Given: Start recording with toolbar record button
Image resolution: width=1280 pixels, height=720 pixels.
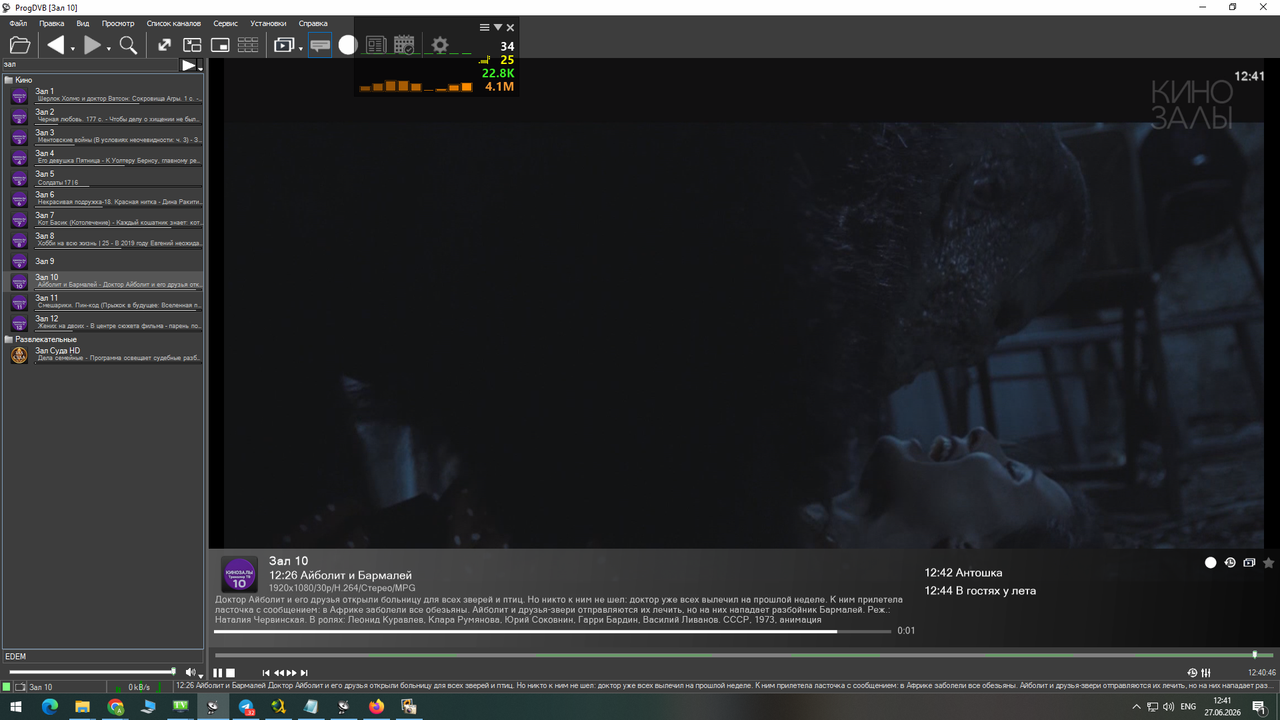Looking at the screenshot, I should coord(348,45).
